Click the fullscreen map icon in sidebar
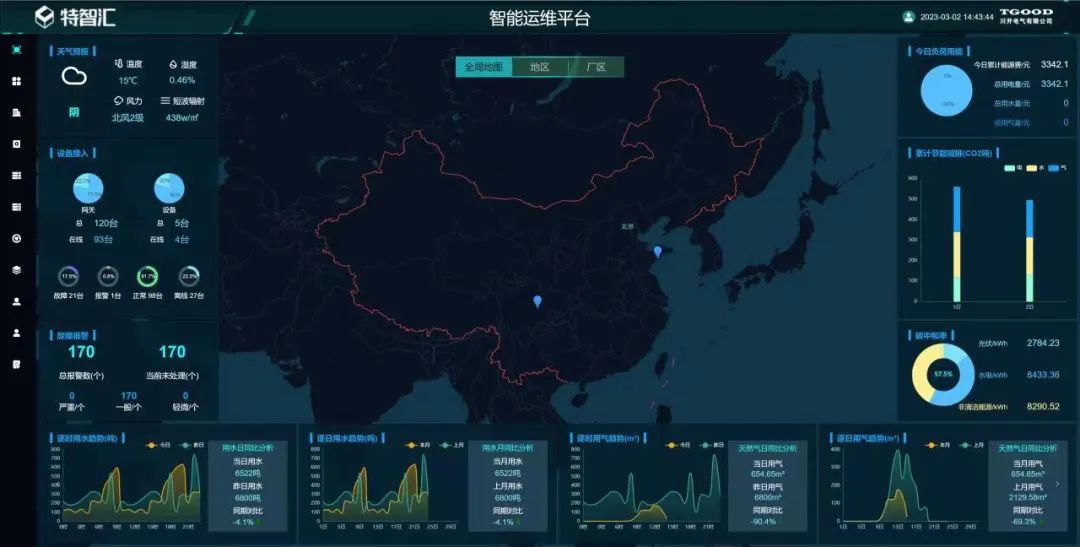The height and width of the screenshot is (547, 1080). [16, 50]
